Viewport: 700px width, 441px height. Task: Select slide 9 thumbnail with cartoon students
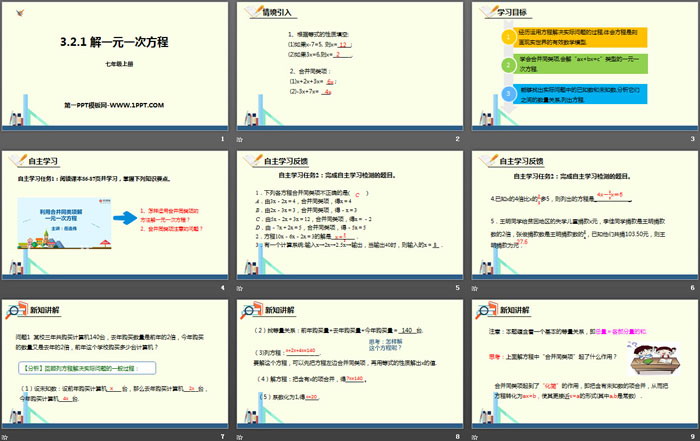point(585,364)
